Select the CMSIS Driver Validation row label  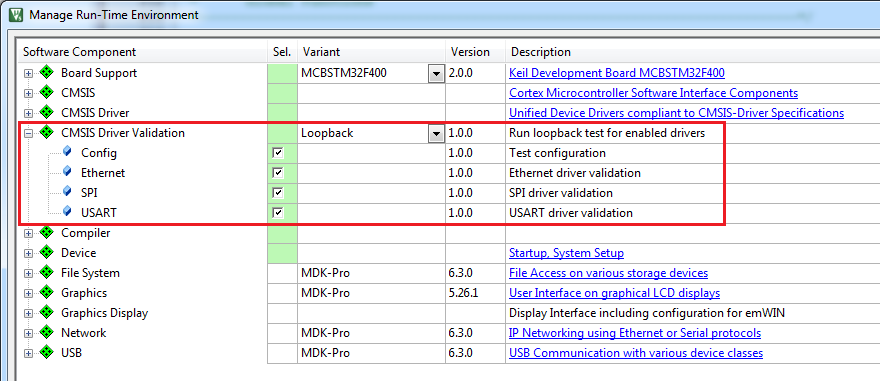click(123, 134)
